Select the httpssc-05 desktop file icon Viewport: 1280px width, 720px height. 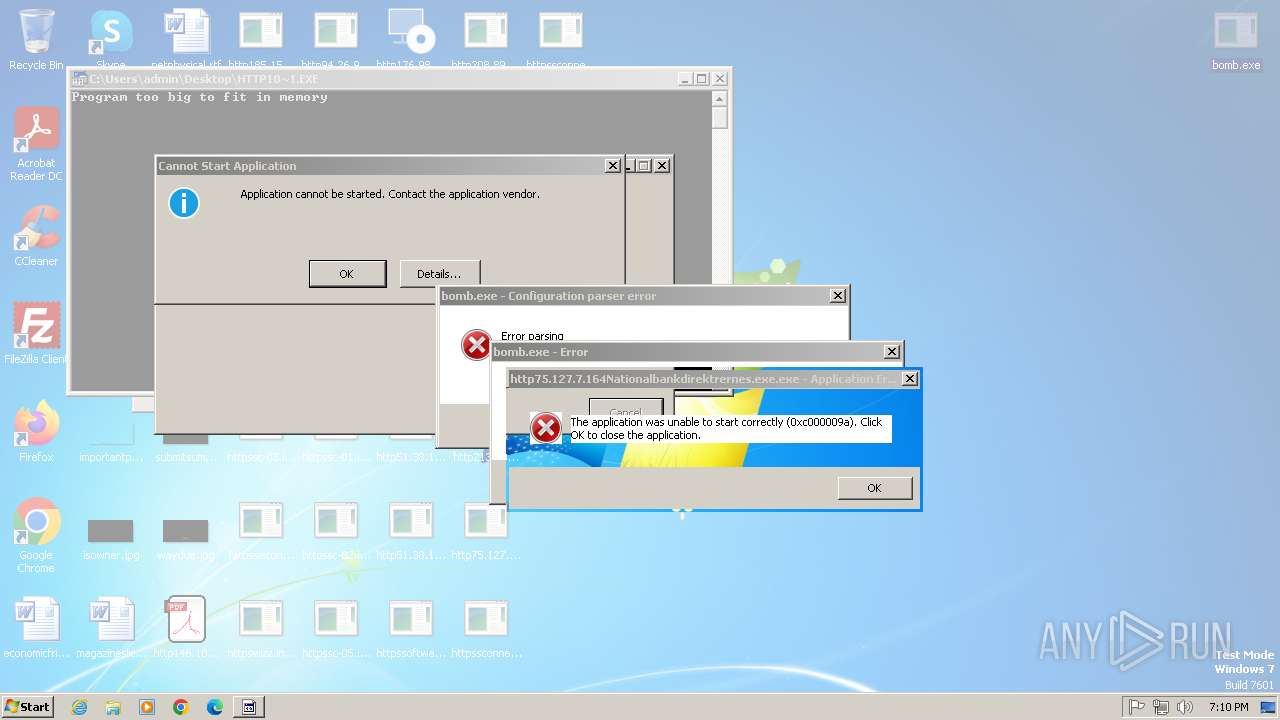[336, 627]
